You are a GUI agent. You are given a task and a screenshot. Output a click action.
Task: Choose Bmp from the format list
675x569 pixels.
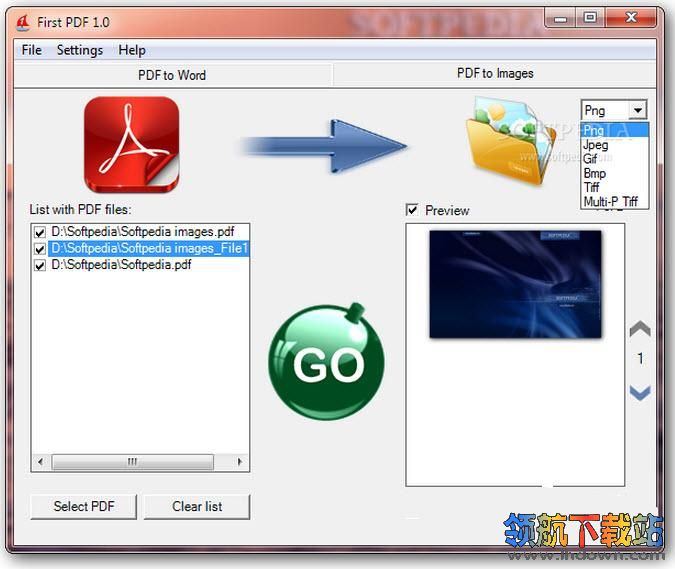(x=614, y=173)
